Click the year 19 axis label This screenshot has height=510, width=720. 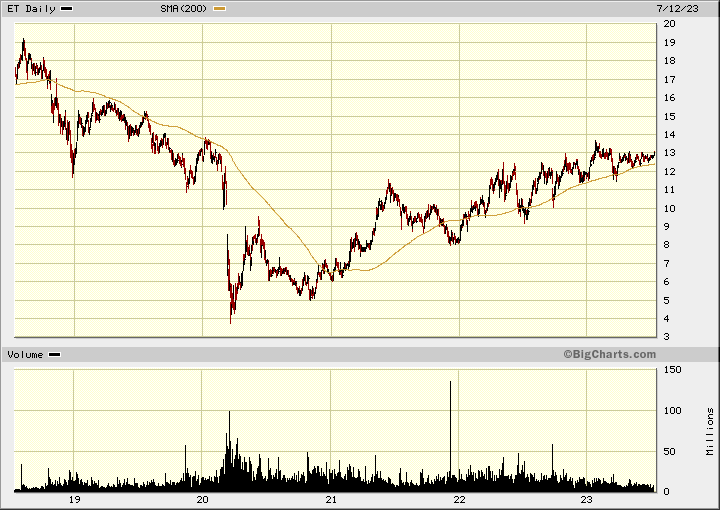(74, 500)
